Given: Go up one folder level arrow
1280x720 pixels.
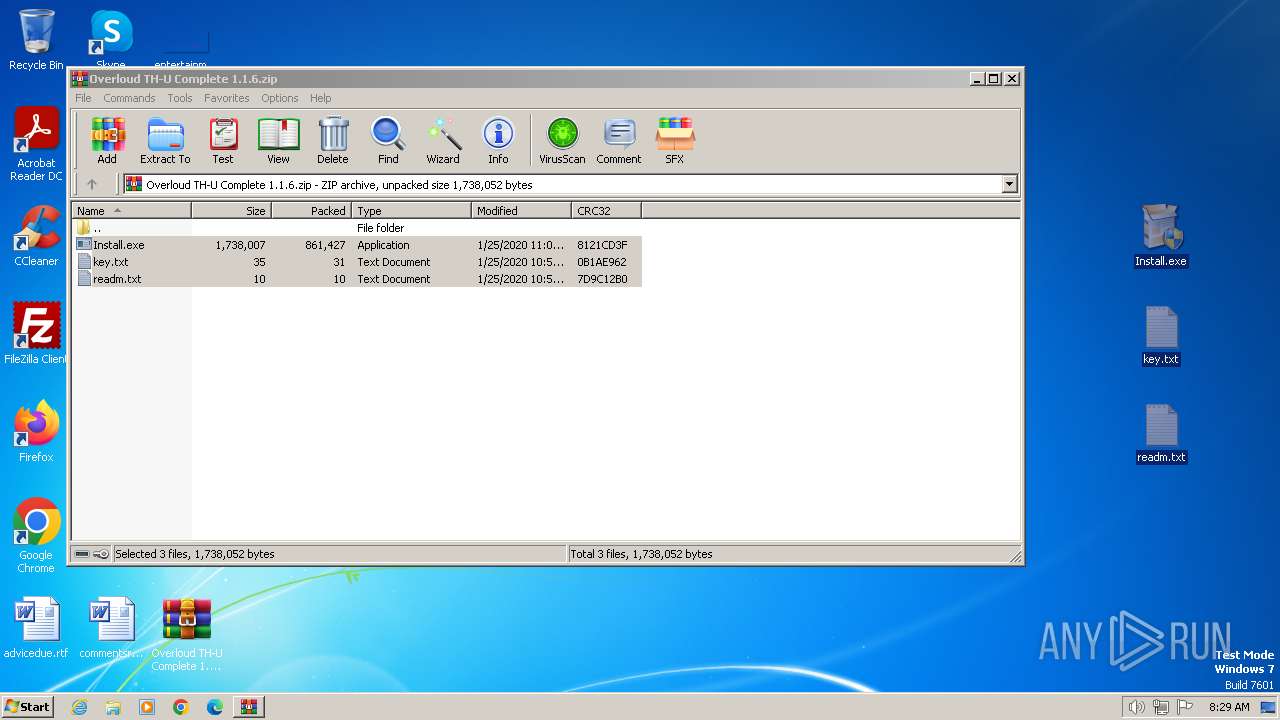Looking at the screenshot, I should 92,184.
